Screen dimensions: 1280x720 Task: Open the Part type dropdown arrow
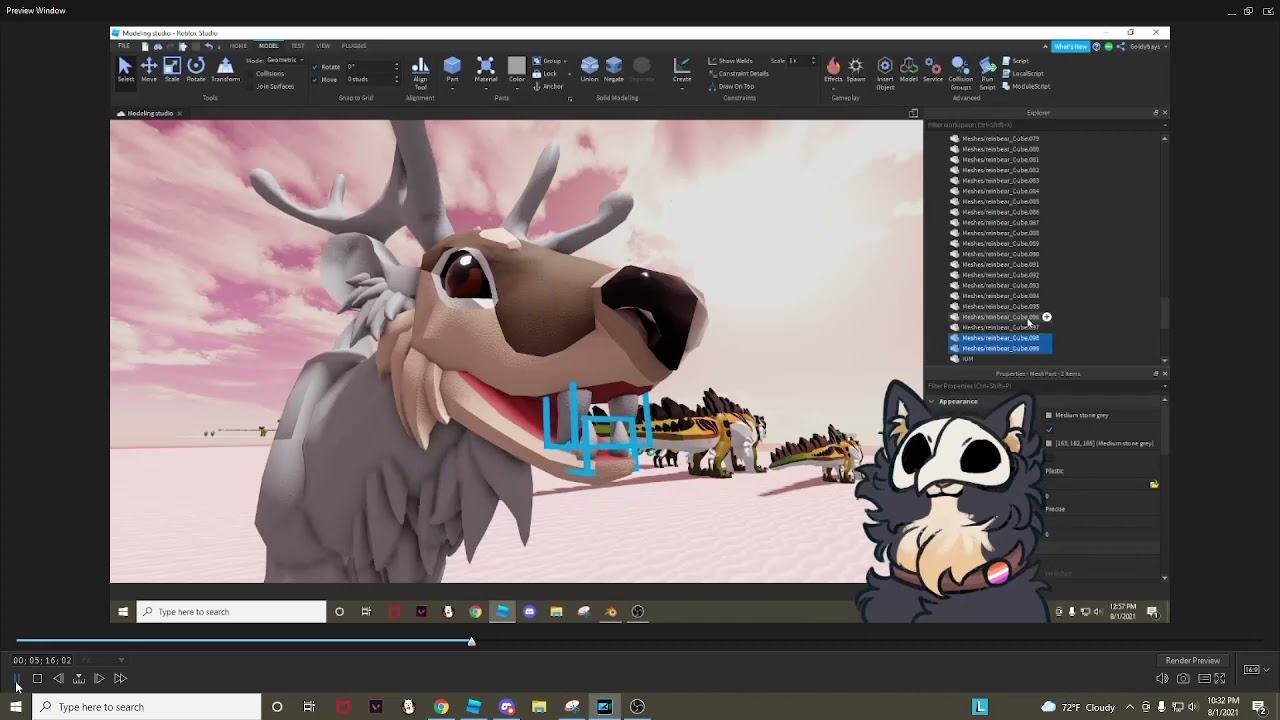(452, 87)
